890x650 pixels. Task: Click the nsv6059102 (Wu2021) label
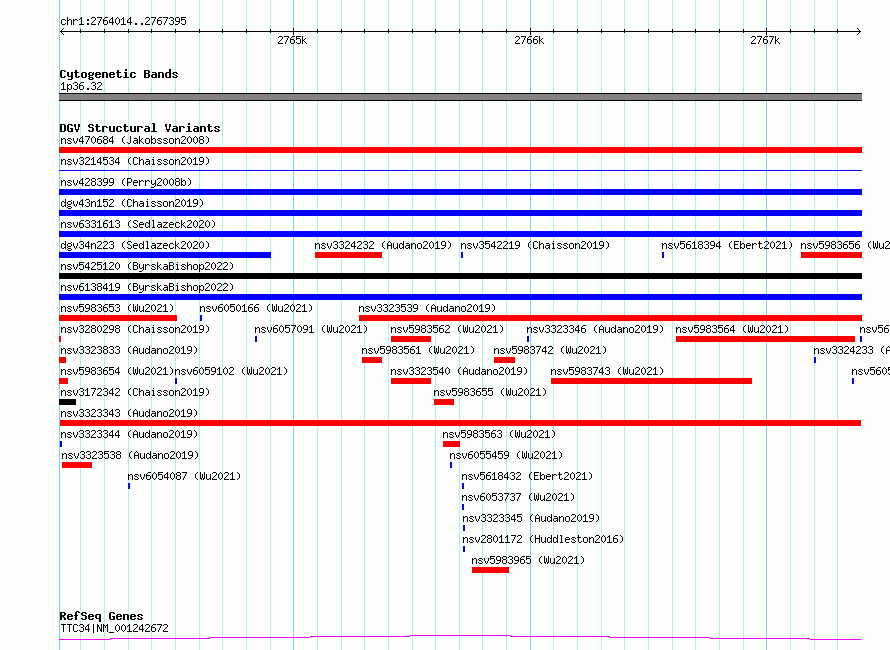click(232, 371)
